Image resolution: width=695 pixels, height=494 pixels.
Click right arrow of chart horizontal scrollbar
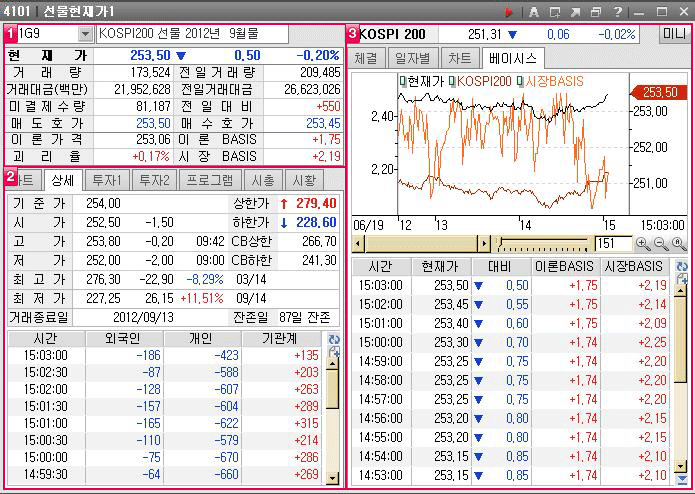pos(484,243)
